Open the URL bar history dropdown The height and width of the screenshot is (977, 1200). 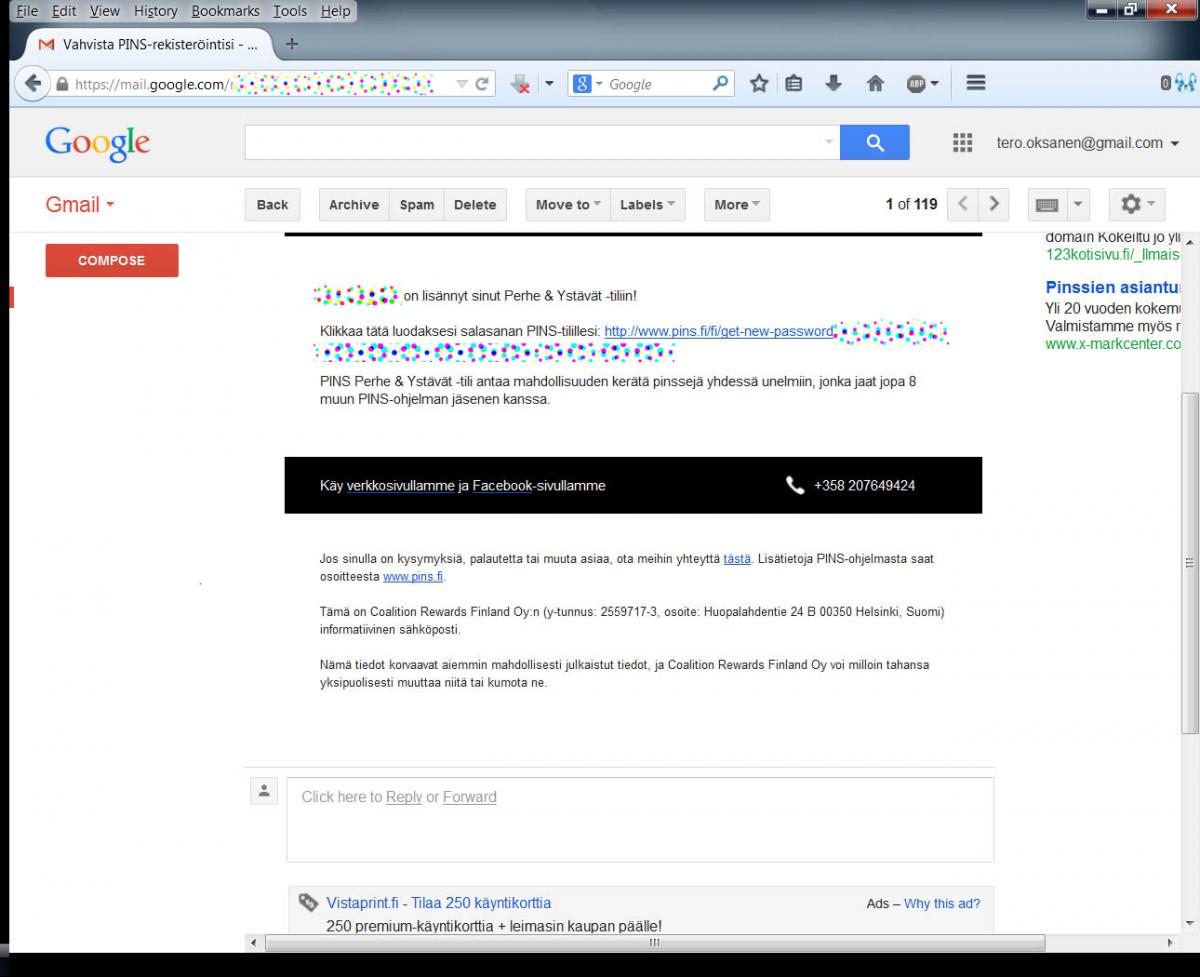pos(461,85)
